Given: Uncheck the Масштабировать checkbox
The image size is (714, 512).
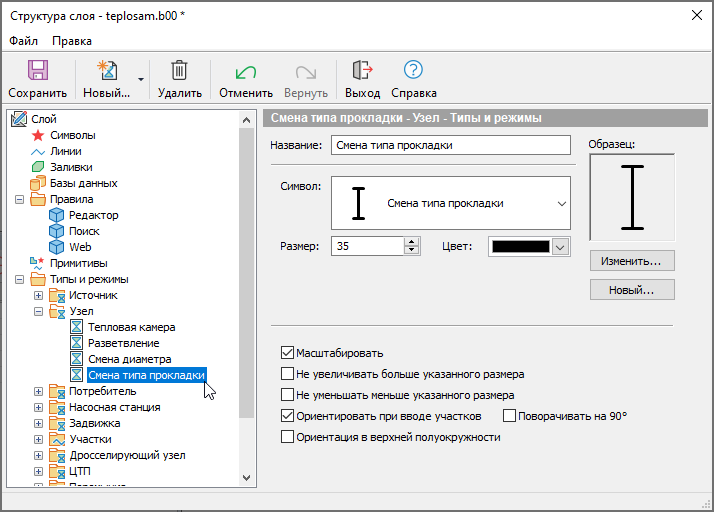Looking at the screenshot, I should coord(288,353).
